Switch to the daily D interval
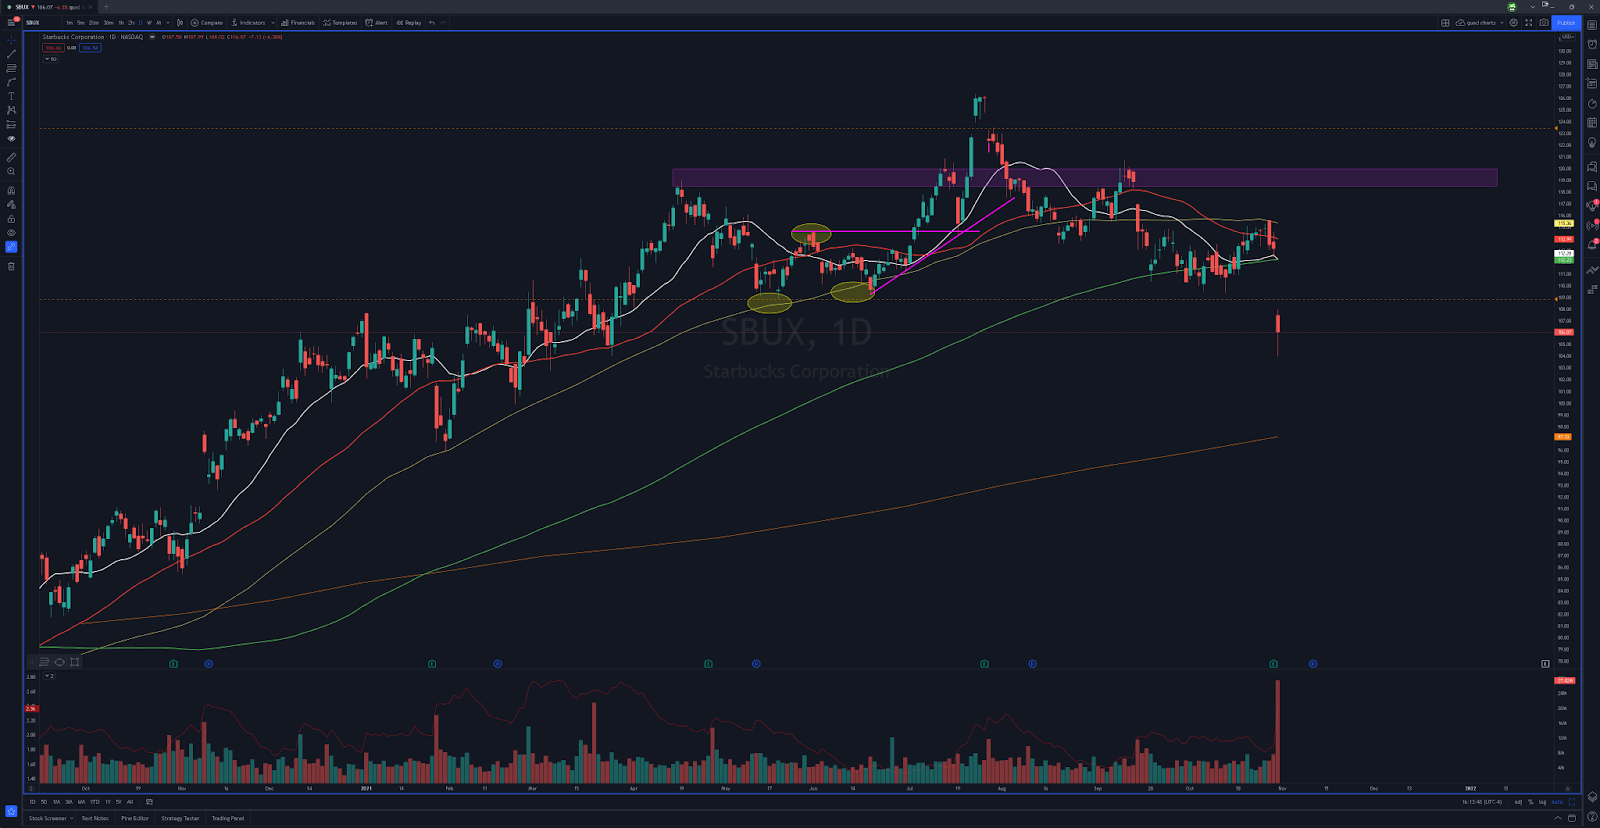 (x=140, y=22)
